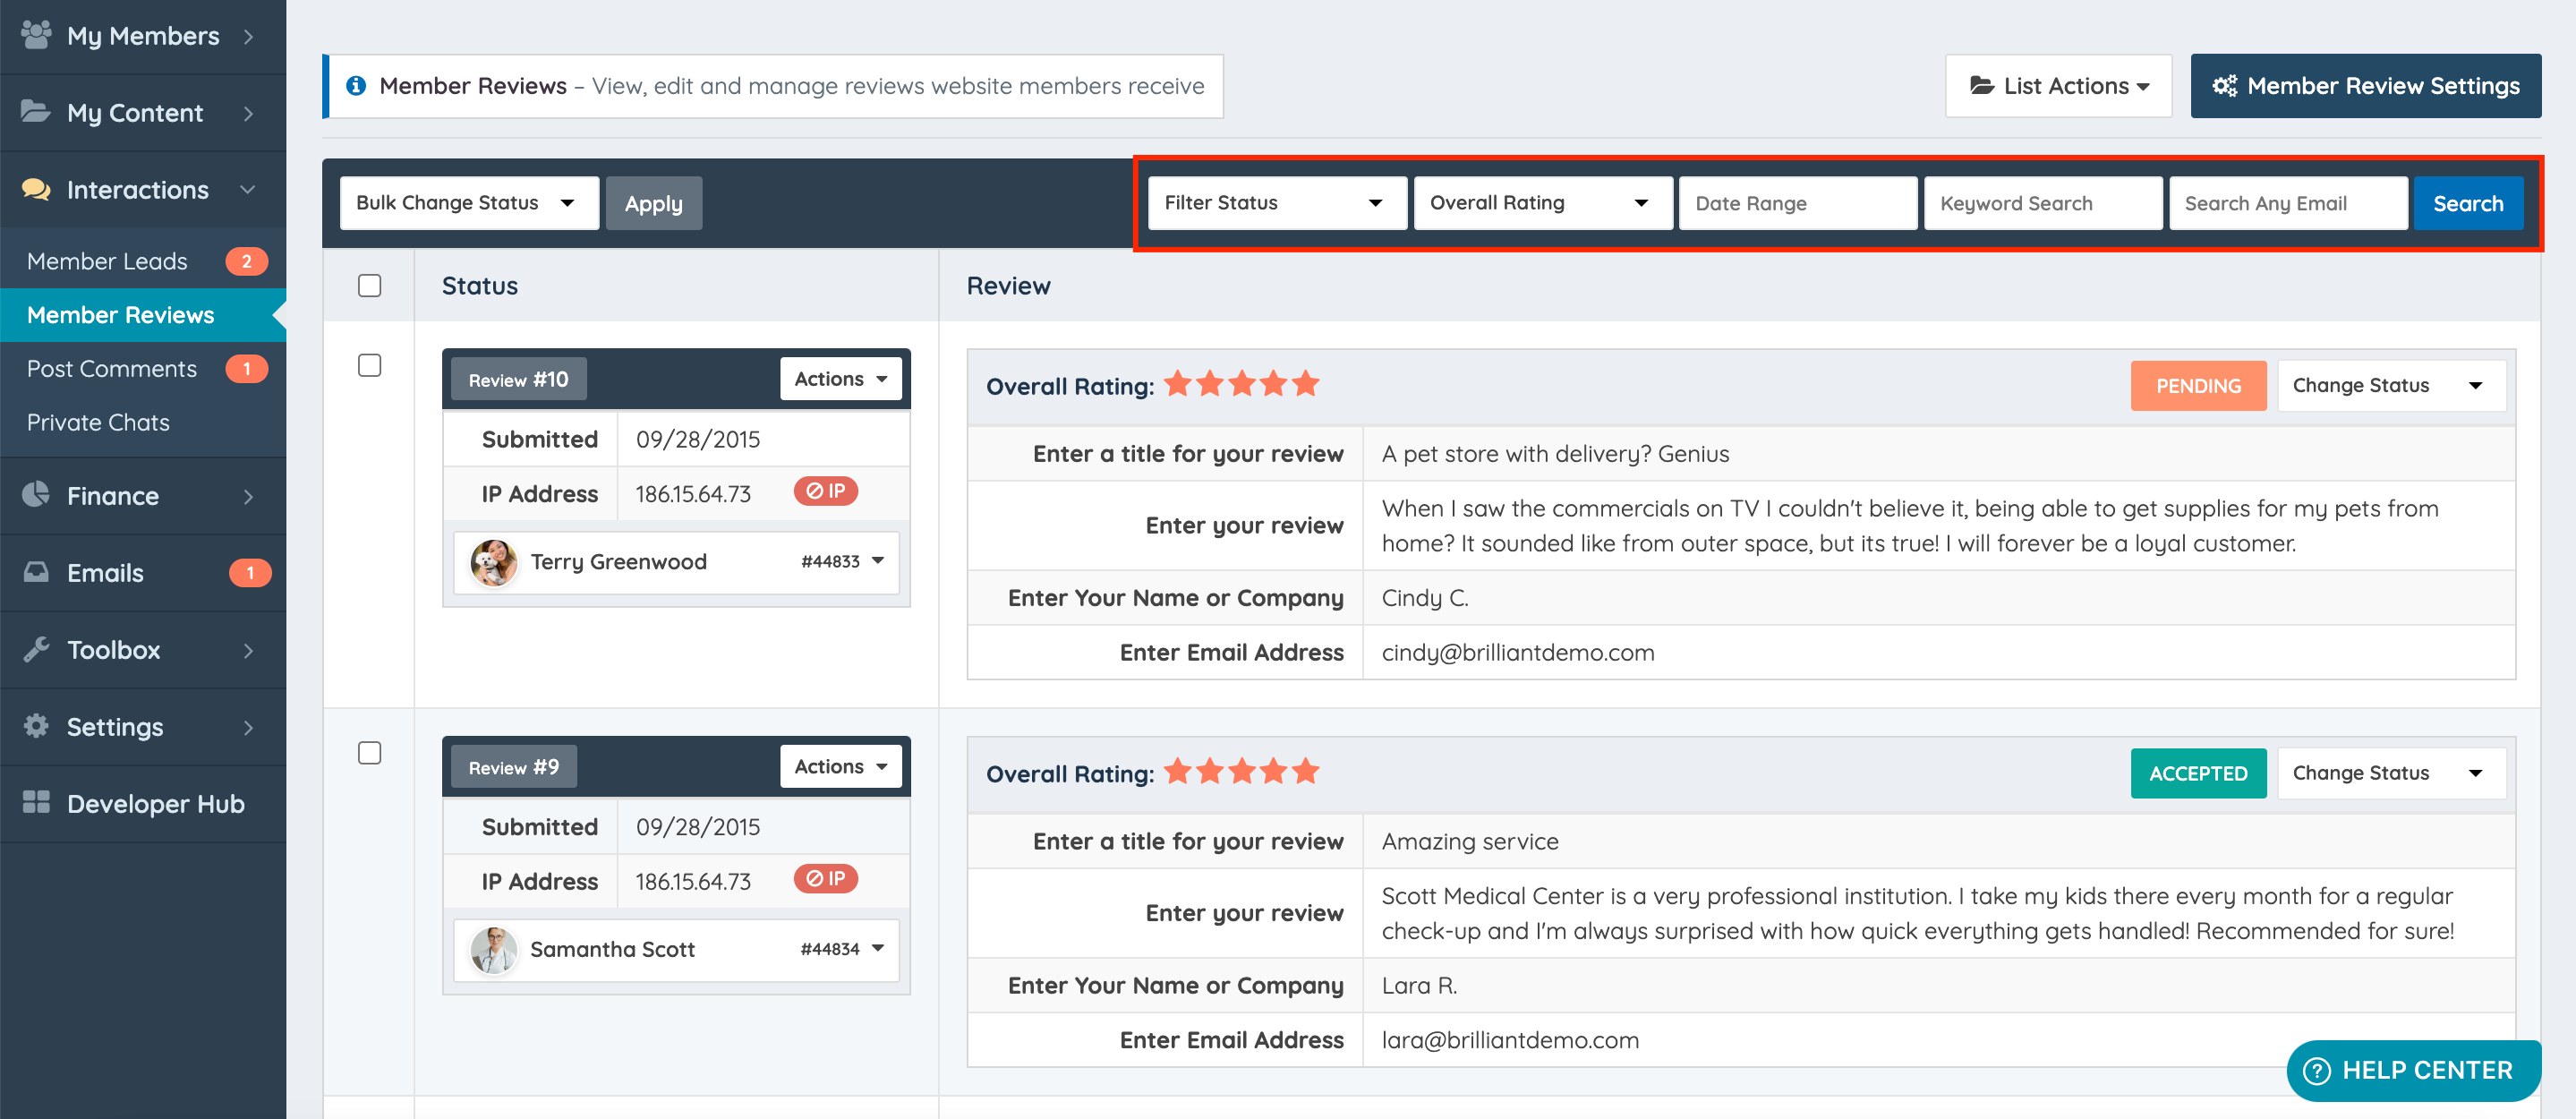Click the My Members people icon
This screenshot has width=2576, height=1119.
(x=36, y=35)
